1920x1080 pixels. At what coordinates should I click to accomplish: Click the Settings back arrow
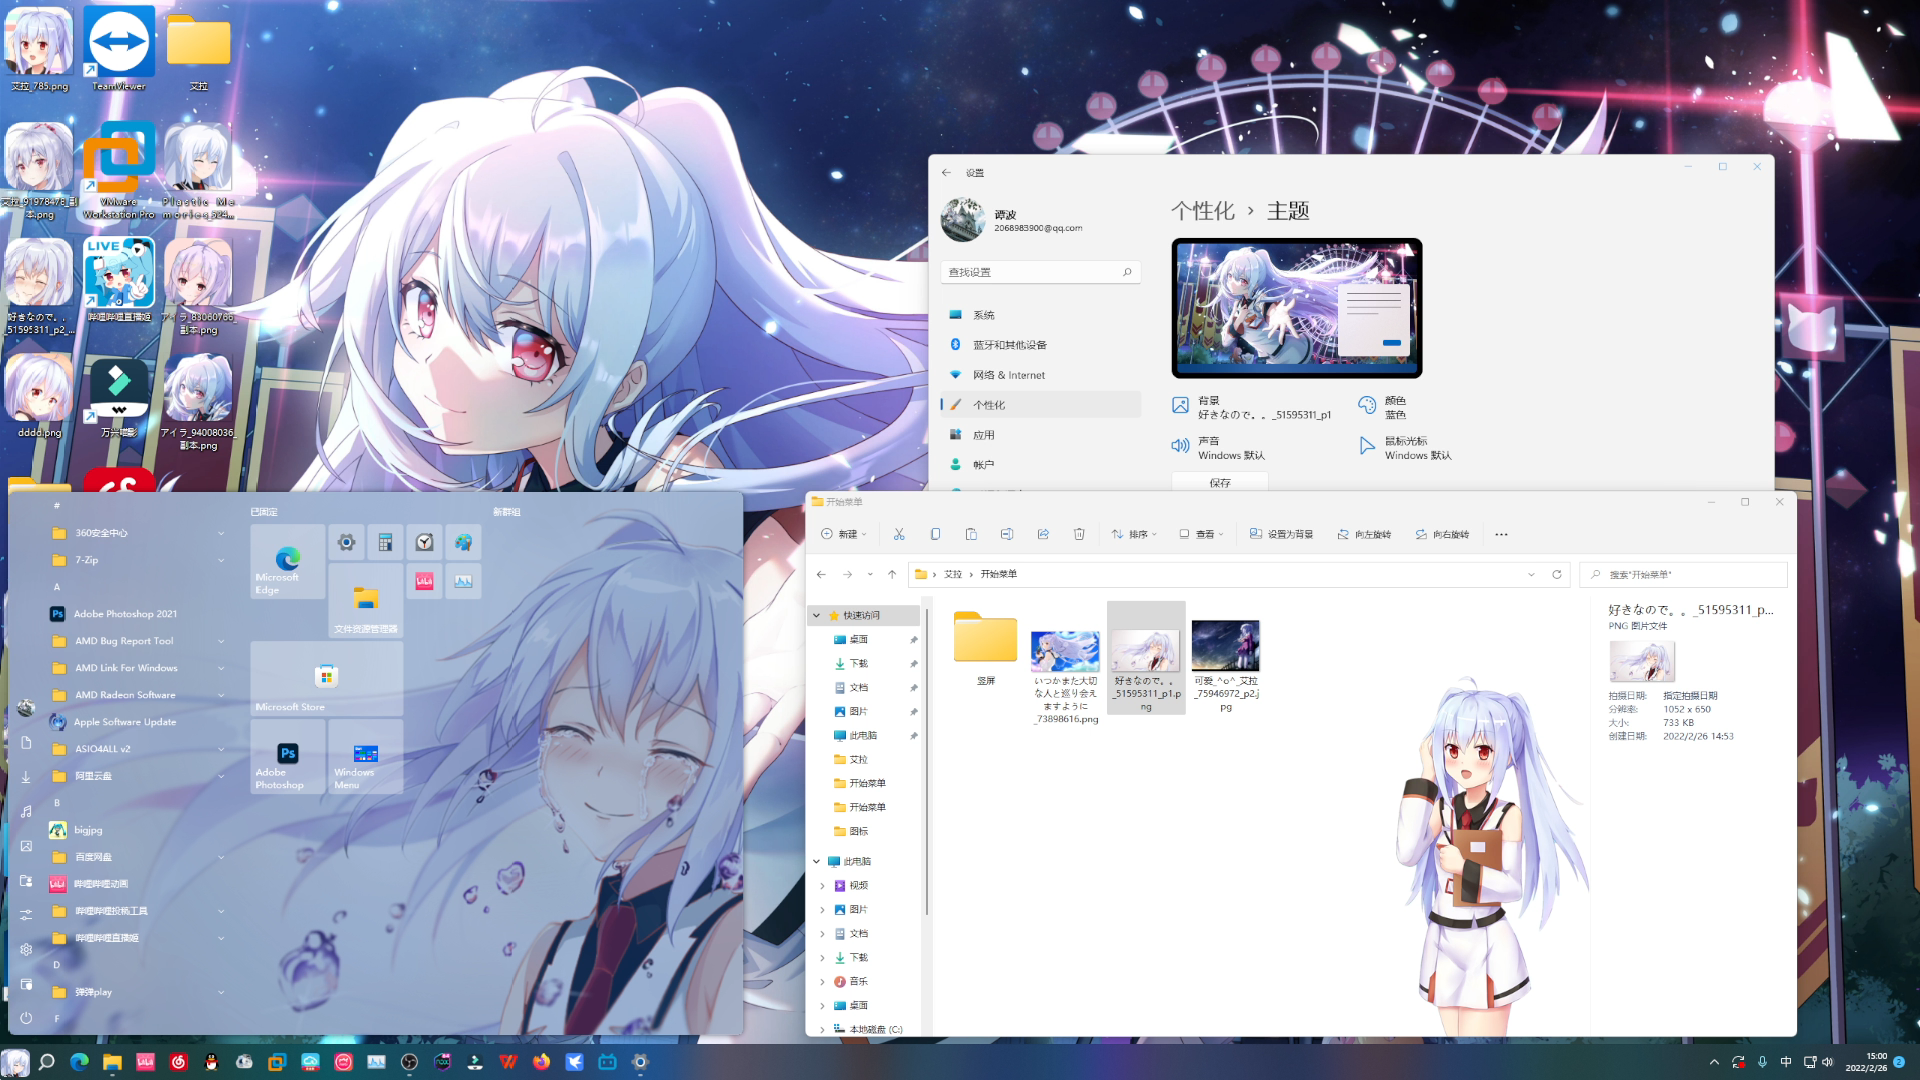coord(946,173)
